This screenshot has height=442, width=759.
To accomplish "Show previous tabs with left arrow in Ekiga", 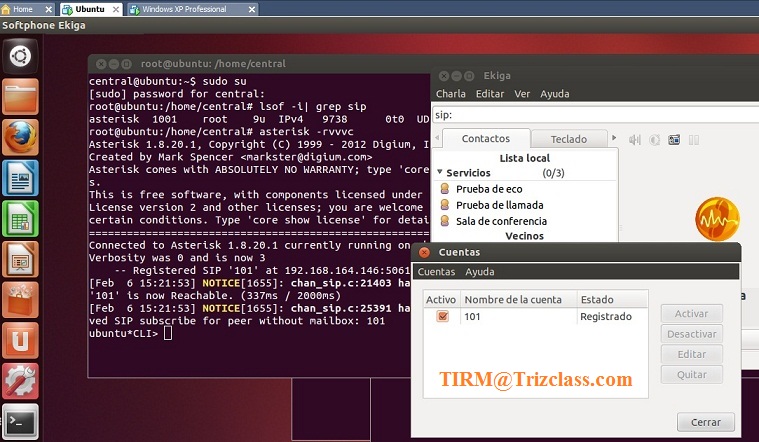I will [x=437, y=138].
